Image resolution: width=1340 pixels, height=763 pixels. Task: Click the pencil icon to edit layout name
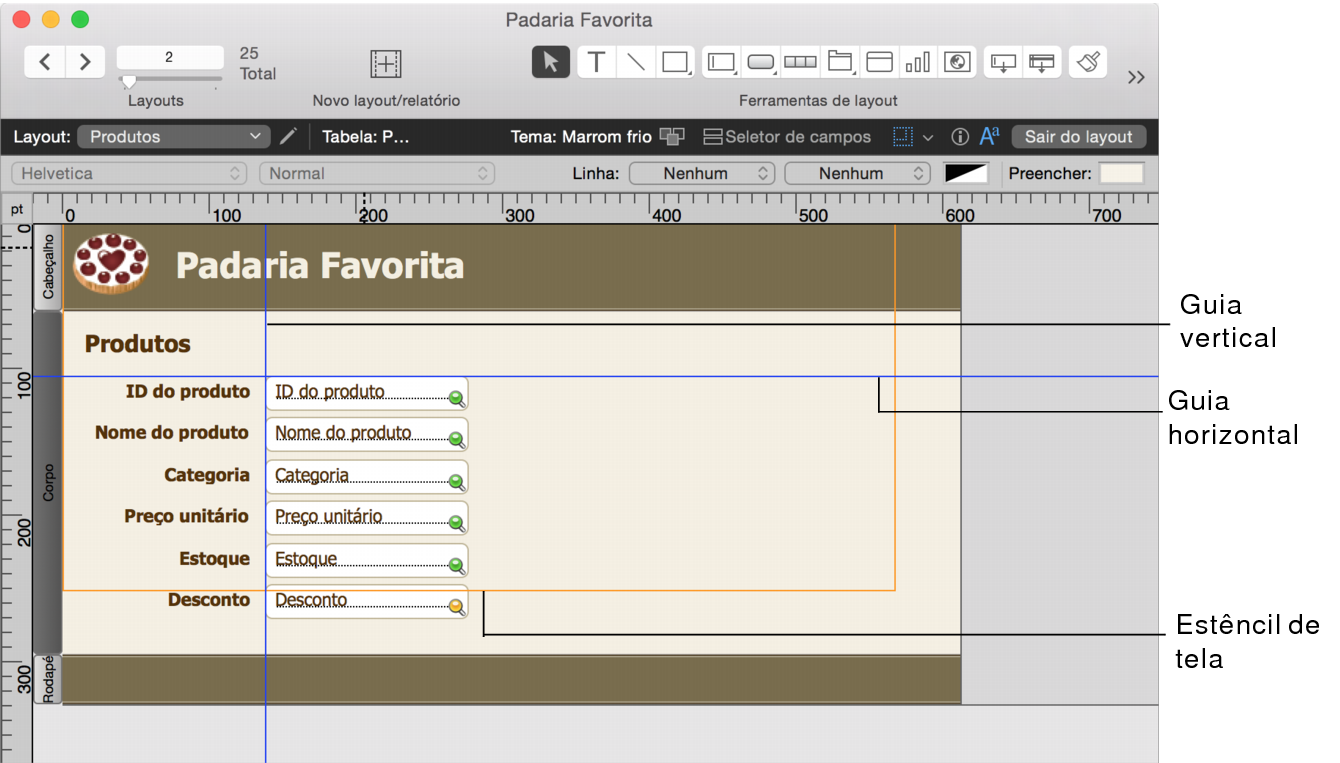point(289,136)
